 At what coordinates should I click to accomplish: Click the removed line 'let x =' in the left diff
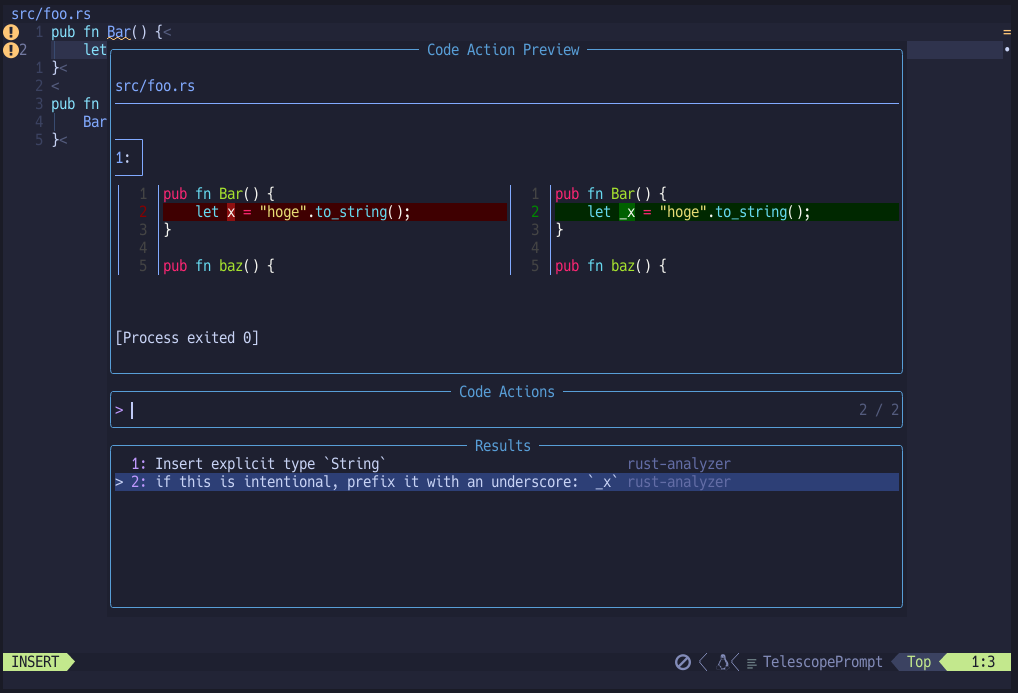[x=334, y=212]
